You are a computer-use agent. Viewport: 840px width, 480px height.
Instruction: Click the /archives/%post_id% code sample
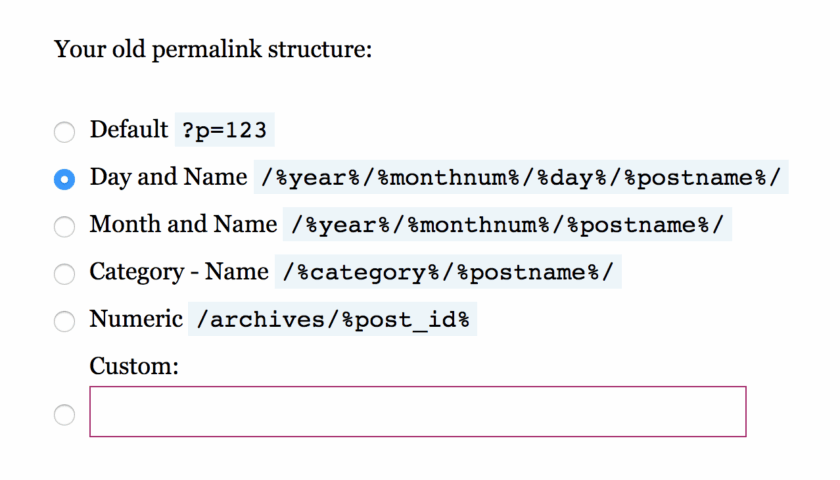(333, 320)
